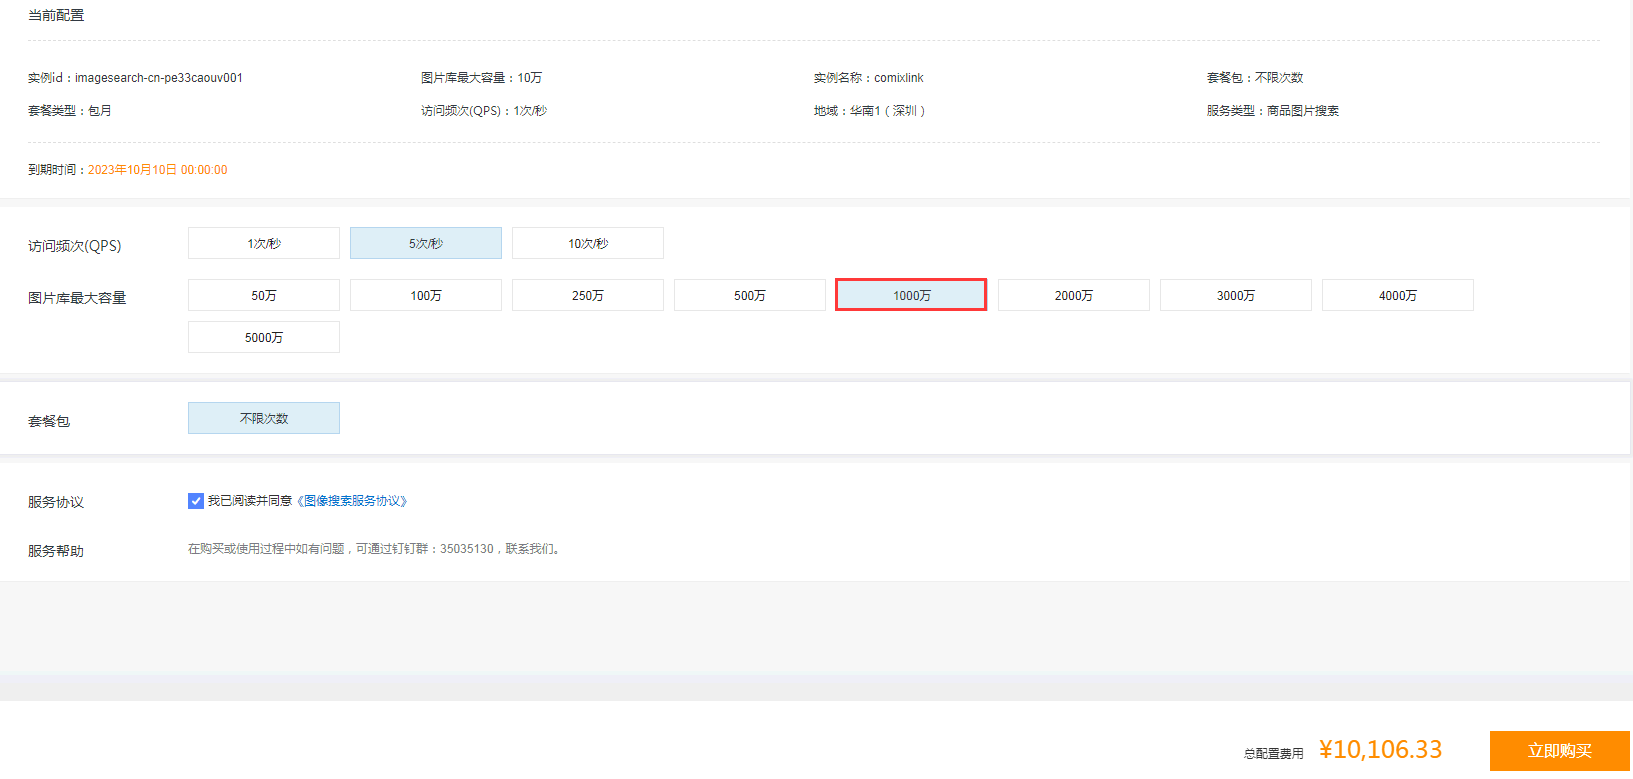1633x779 pixels.
Task: Choose 1000万 image library capacity
Action: click(x=912, y=295)
